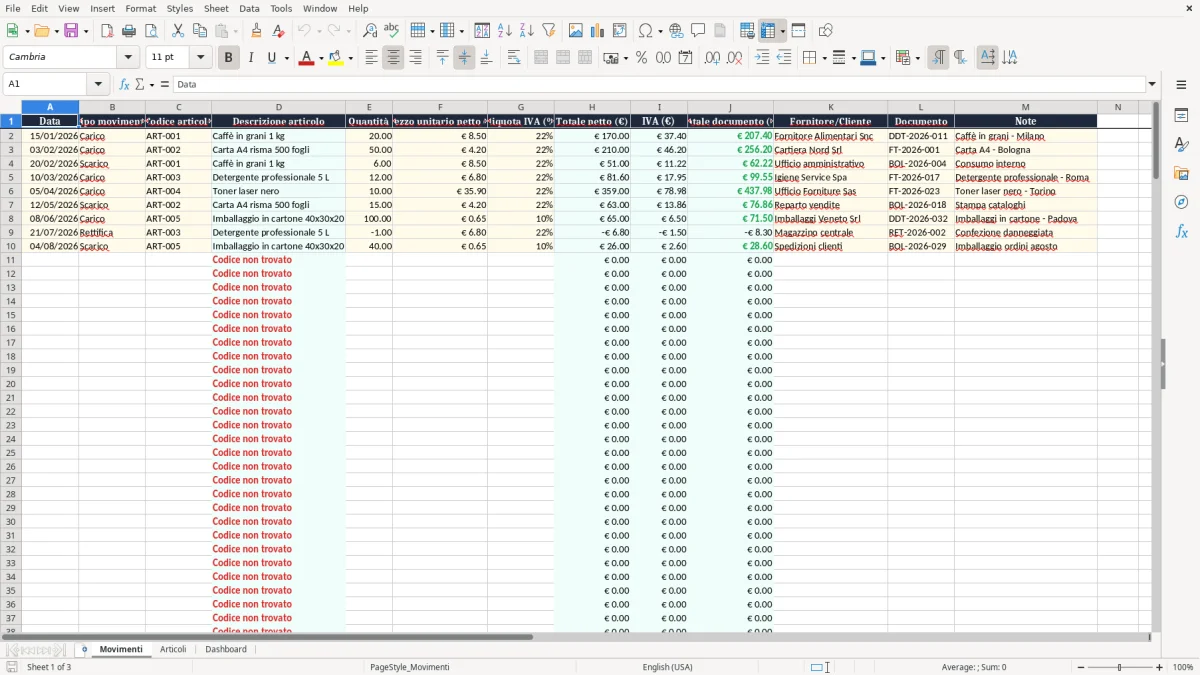Click PageStyle_Movimenti in status bar
The height and width of the screenshot is (675, 1200).
[x=409, y=667]
